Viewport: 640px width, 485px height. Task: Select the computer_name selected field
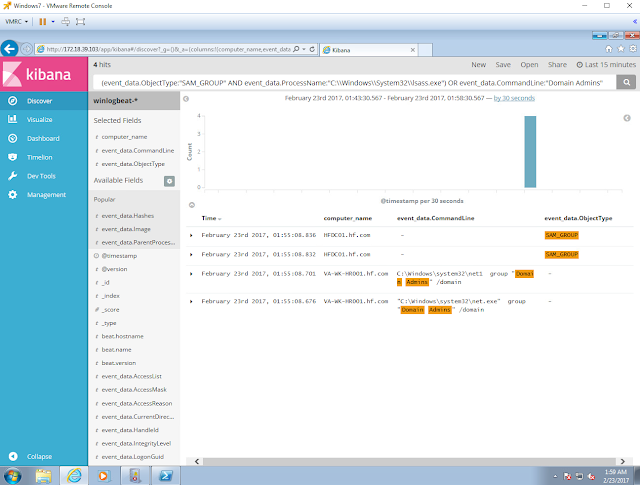coord(124,137)
